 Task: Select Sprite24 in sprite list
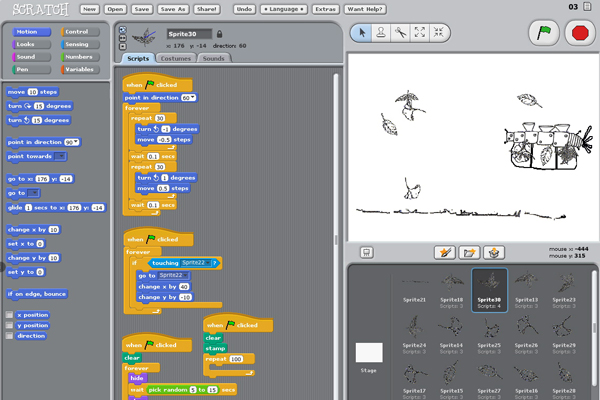click(414, 335)
